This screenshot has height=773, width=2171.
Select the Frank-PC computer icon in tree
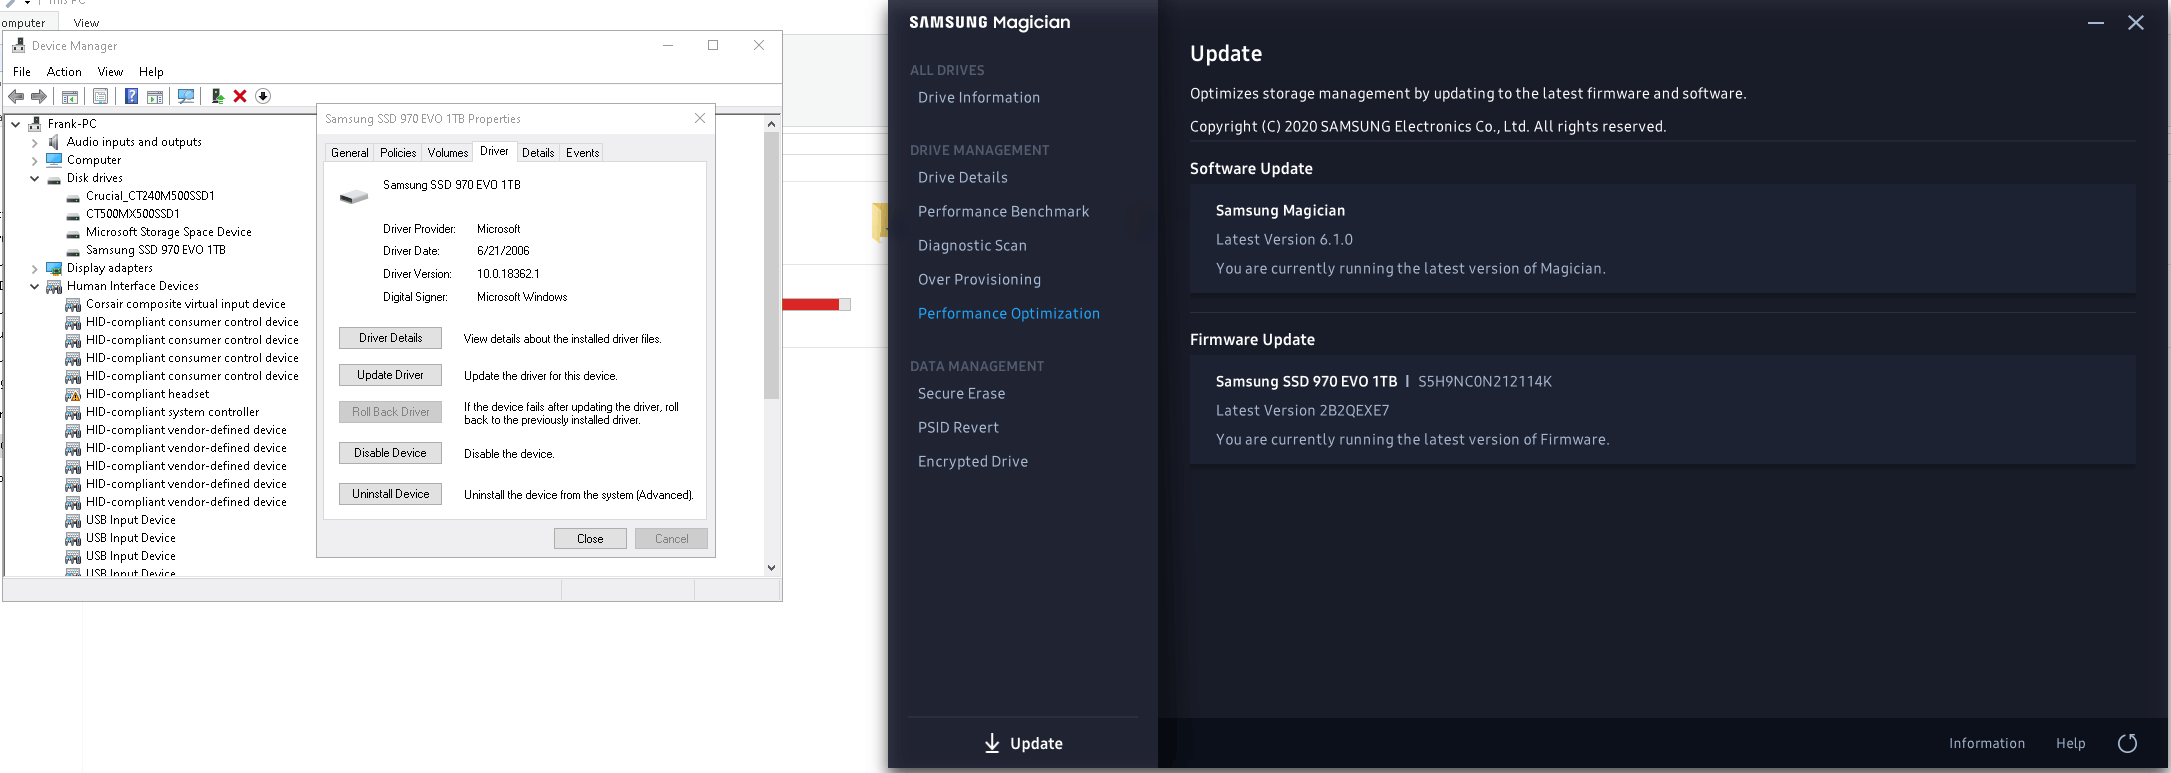(x=35, y=124)
